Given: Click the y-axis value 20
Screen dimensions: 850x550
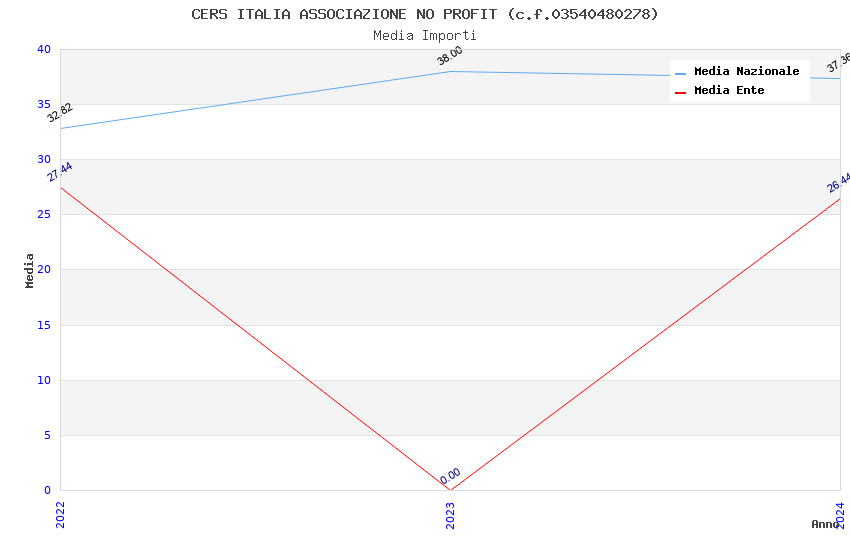Looking at the screenshot, I should click(x=44, y=269).
